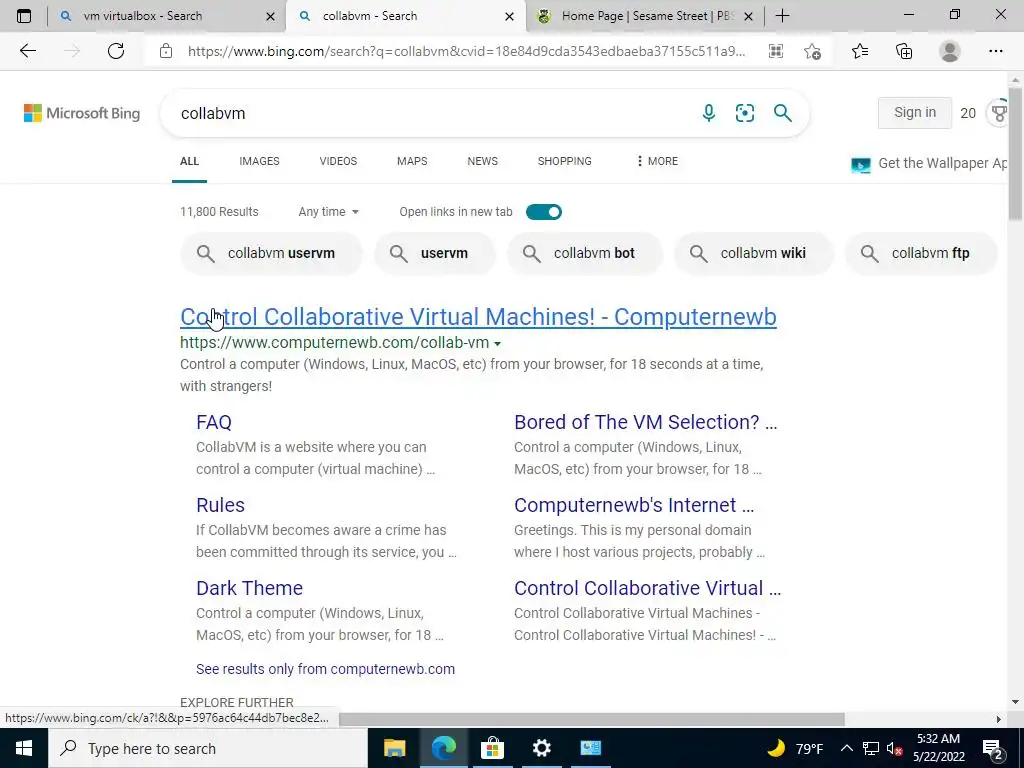Select the NEWS search tab
1024x768 pixels.
[483, 161]
